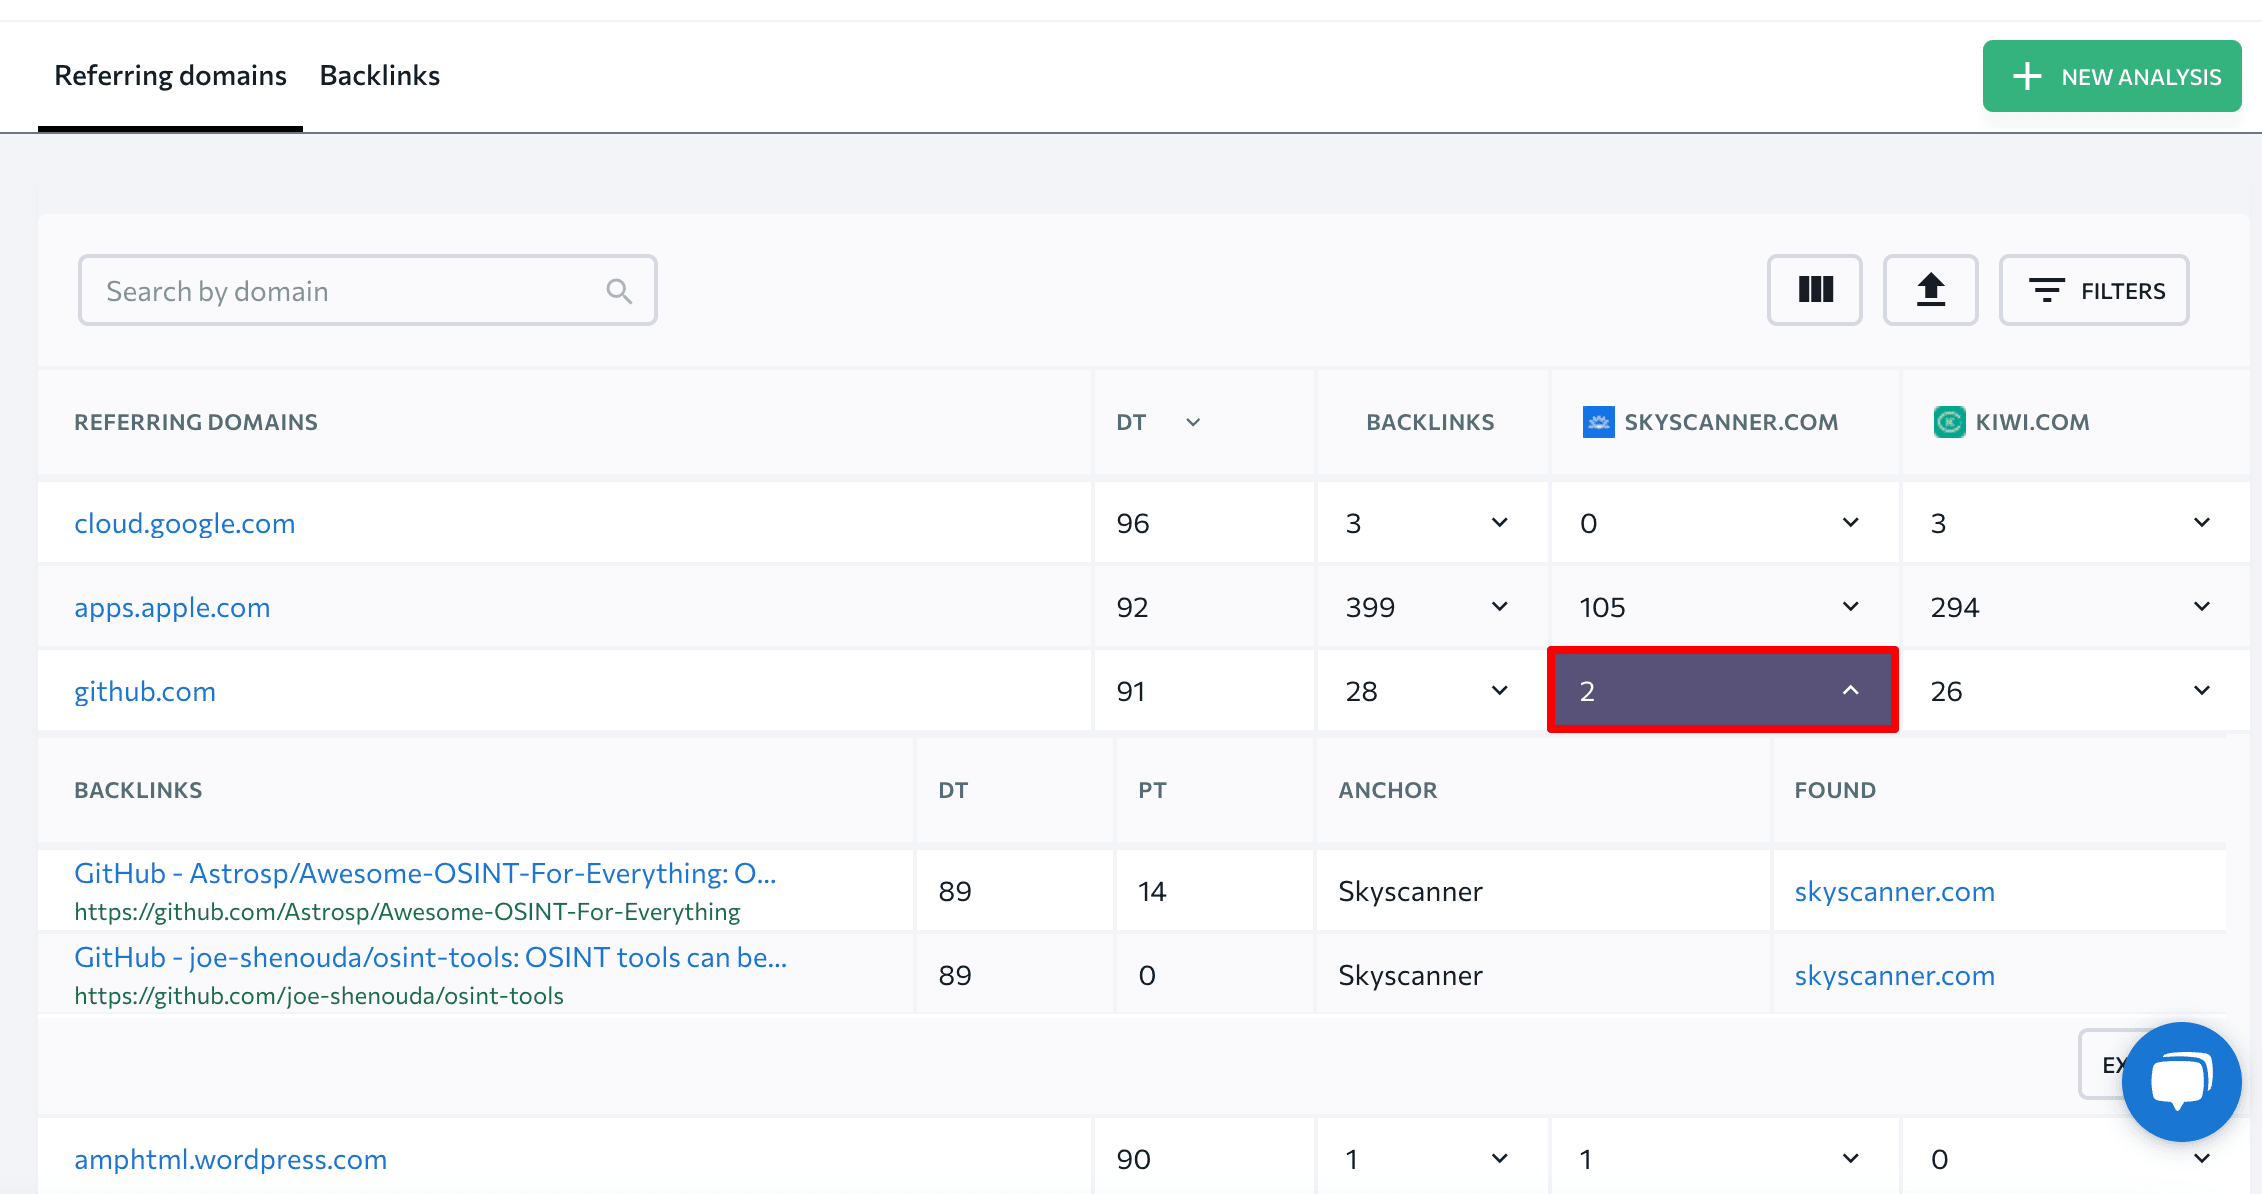2262x1194 pixels.
Task: Click the github.com/Astrosp URL text
Action: click(x=407, y=912)
